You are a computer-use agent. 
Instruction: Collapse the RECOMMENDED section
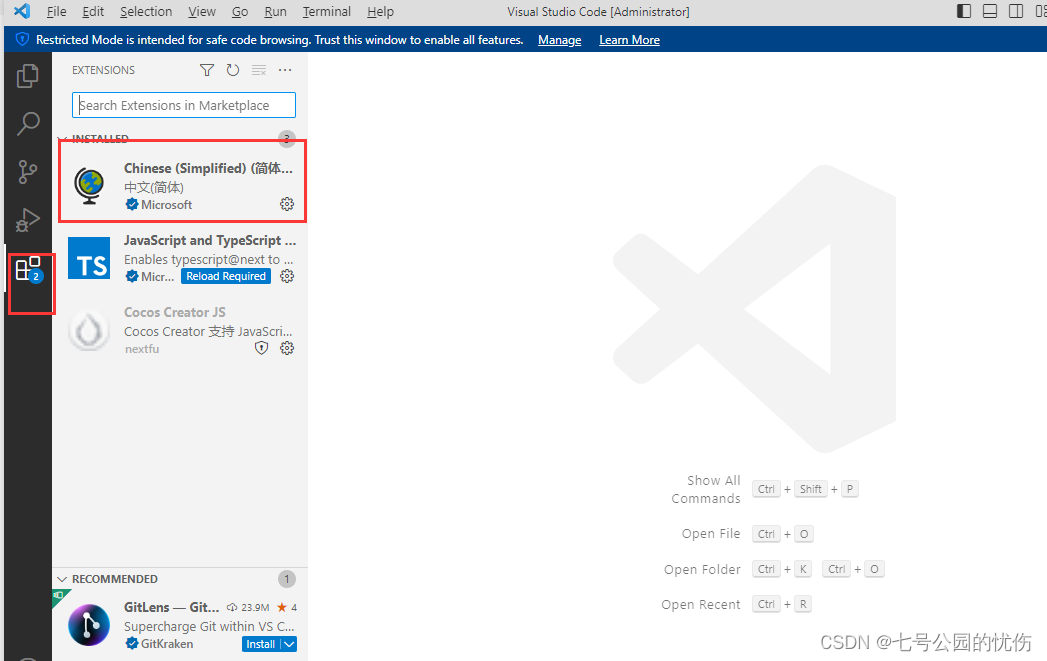point(62,579)
